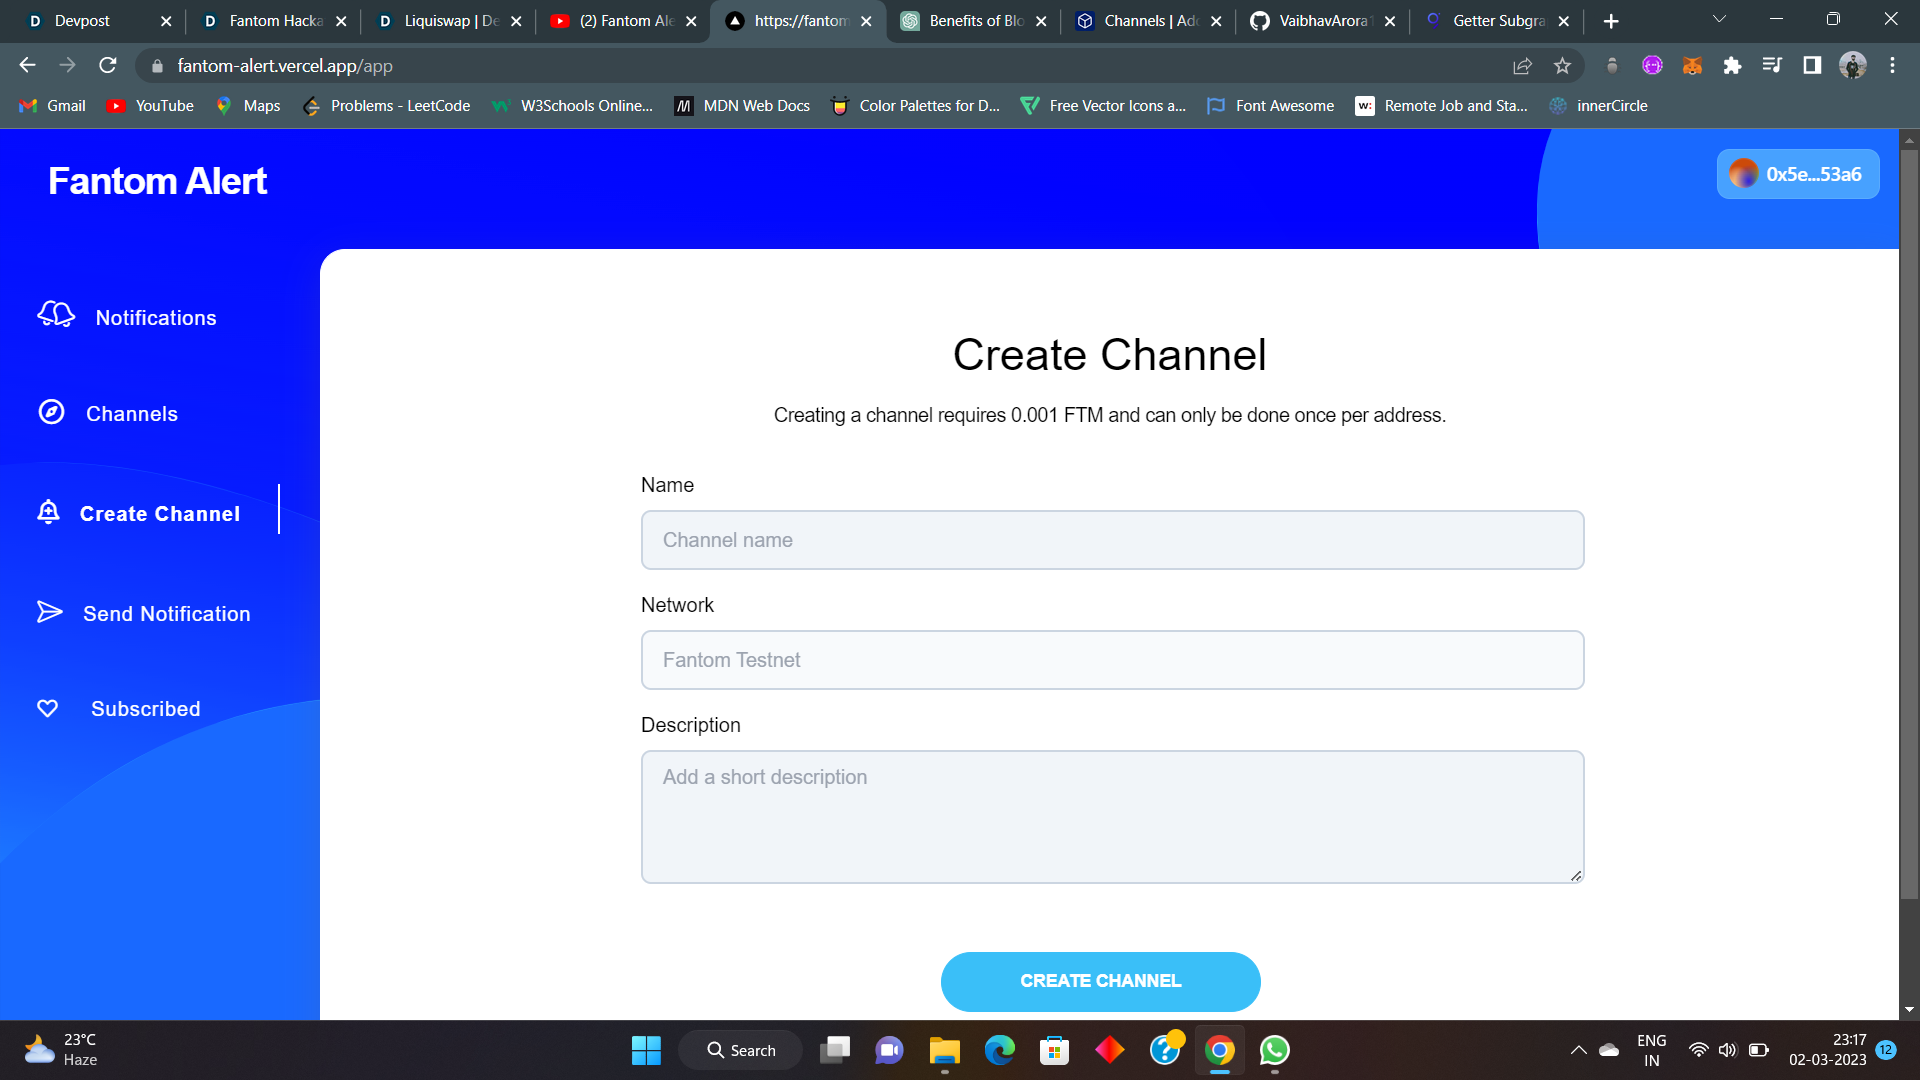This screenshot has height=1080, width=1920.
Task: Click the Subscribed heart icon
Action: click(x=47, y=708)
